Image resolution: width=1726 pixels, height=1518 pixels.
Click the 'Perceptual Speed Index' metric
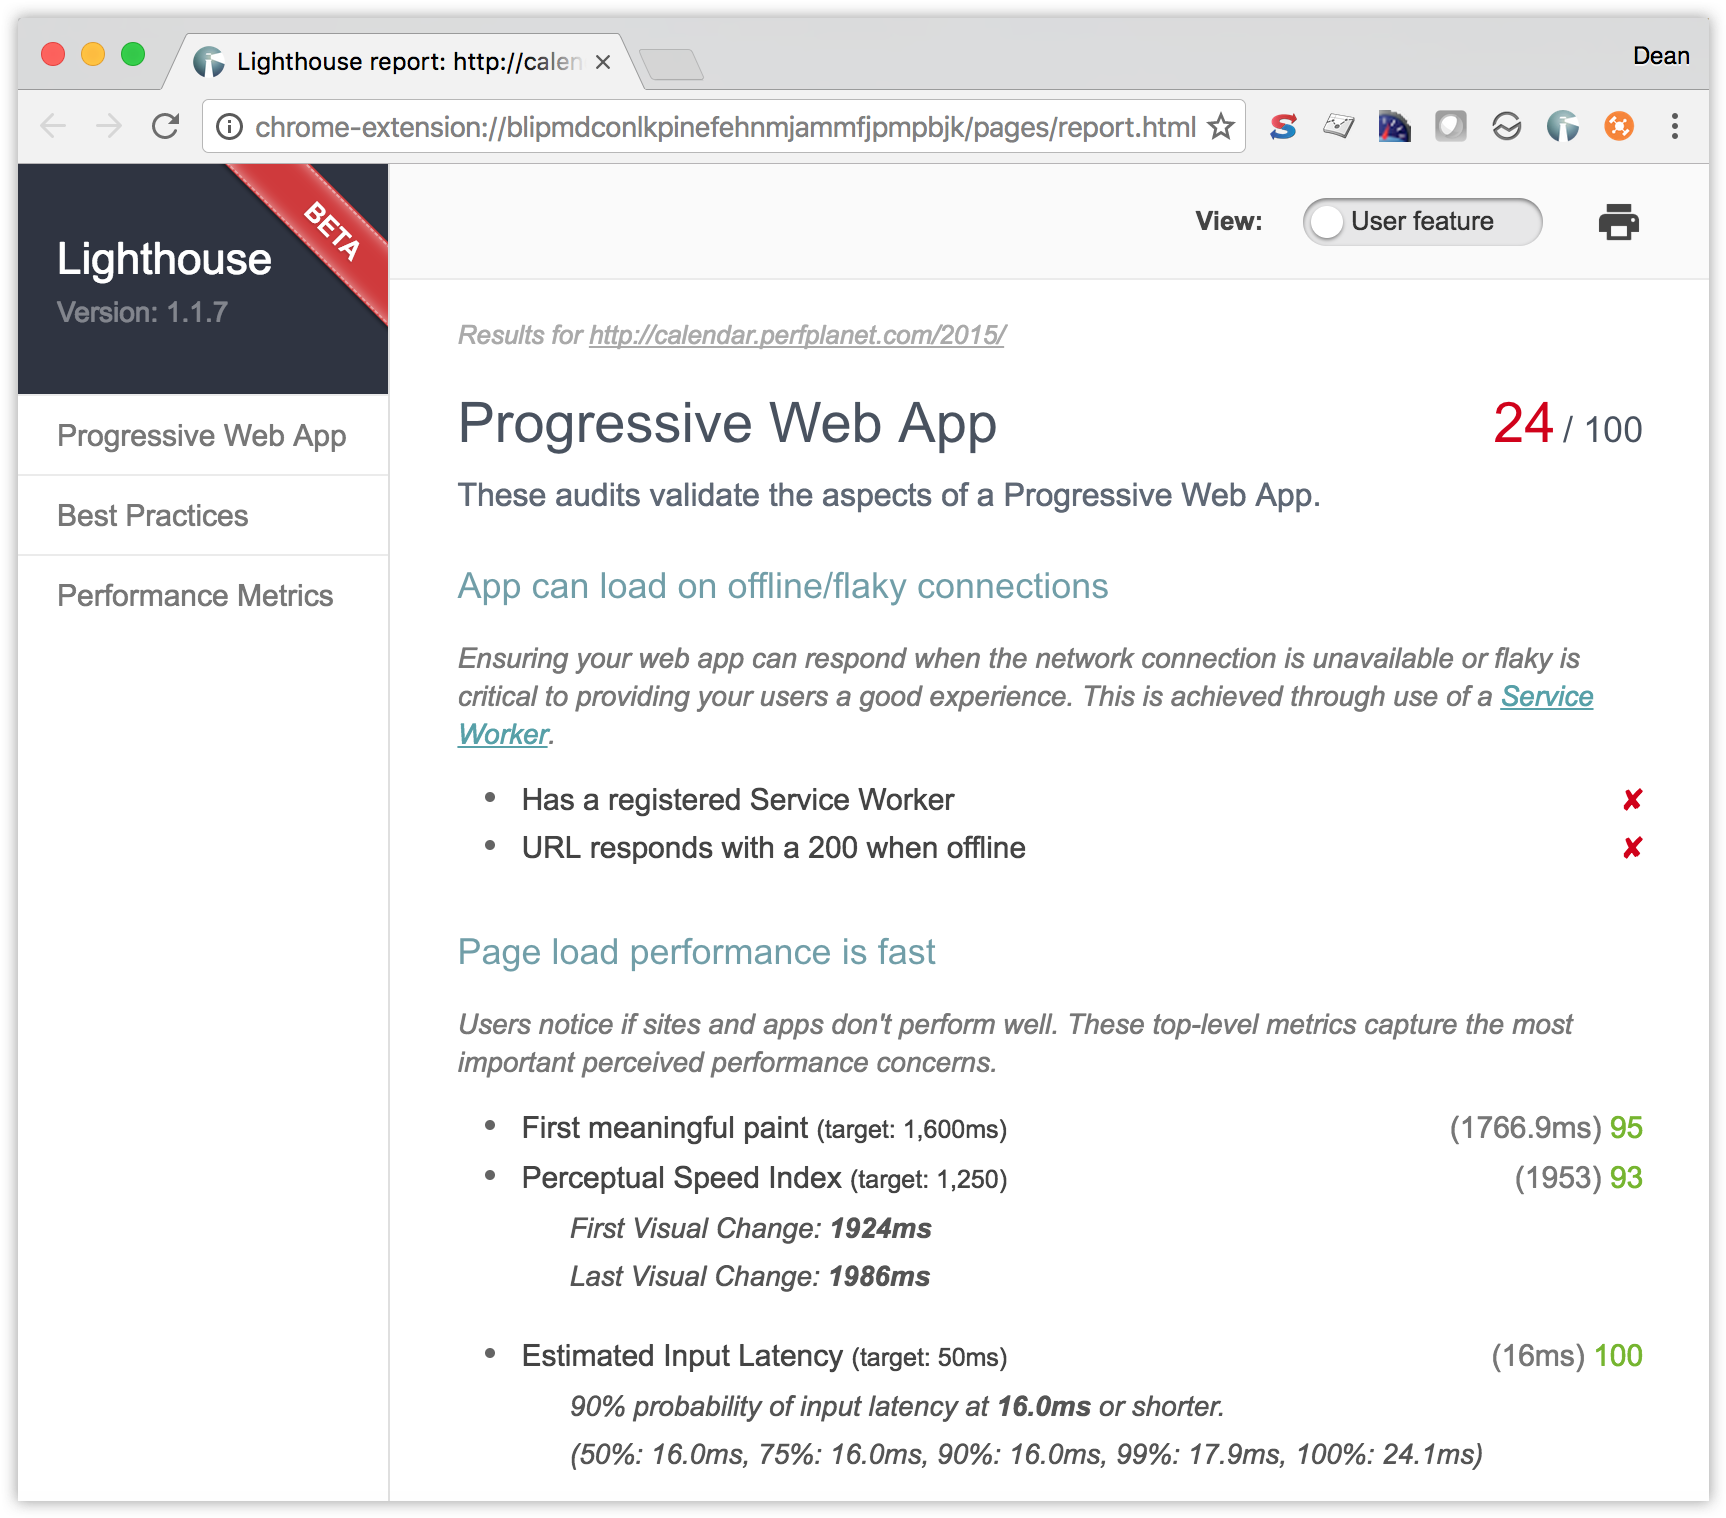point(764,1179)
